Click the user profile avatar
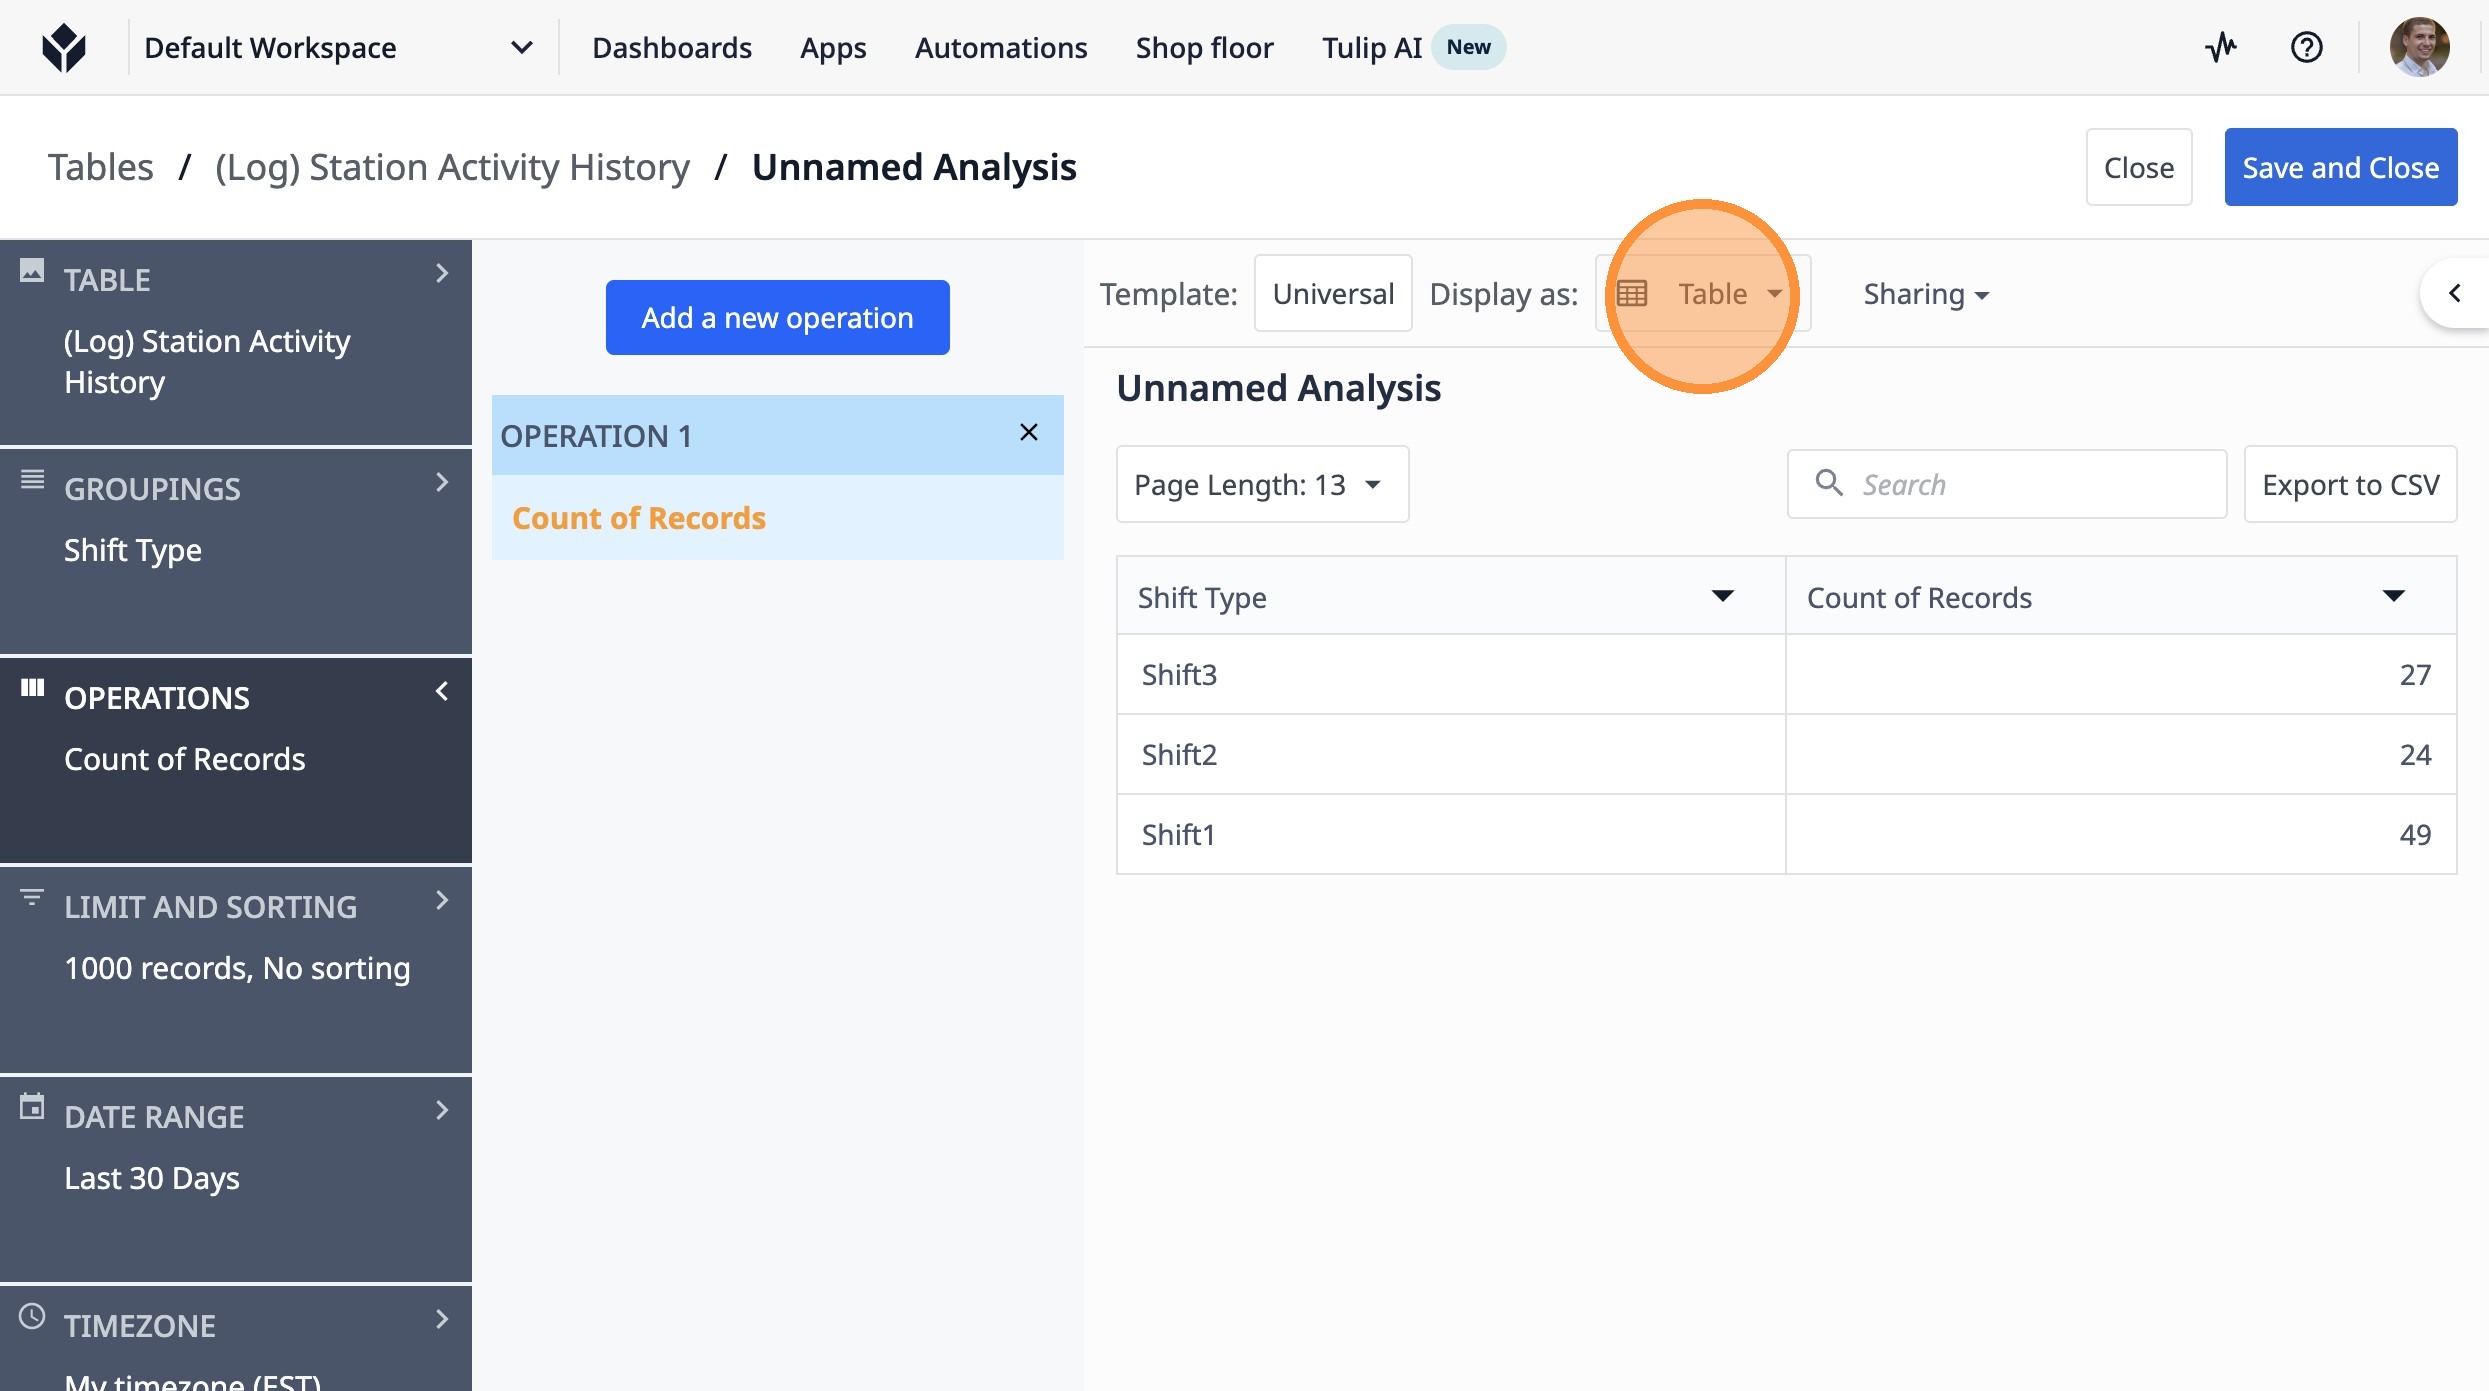 click(x=2418, y=47)
